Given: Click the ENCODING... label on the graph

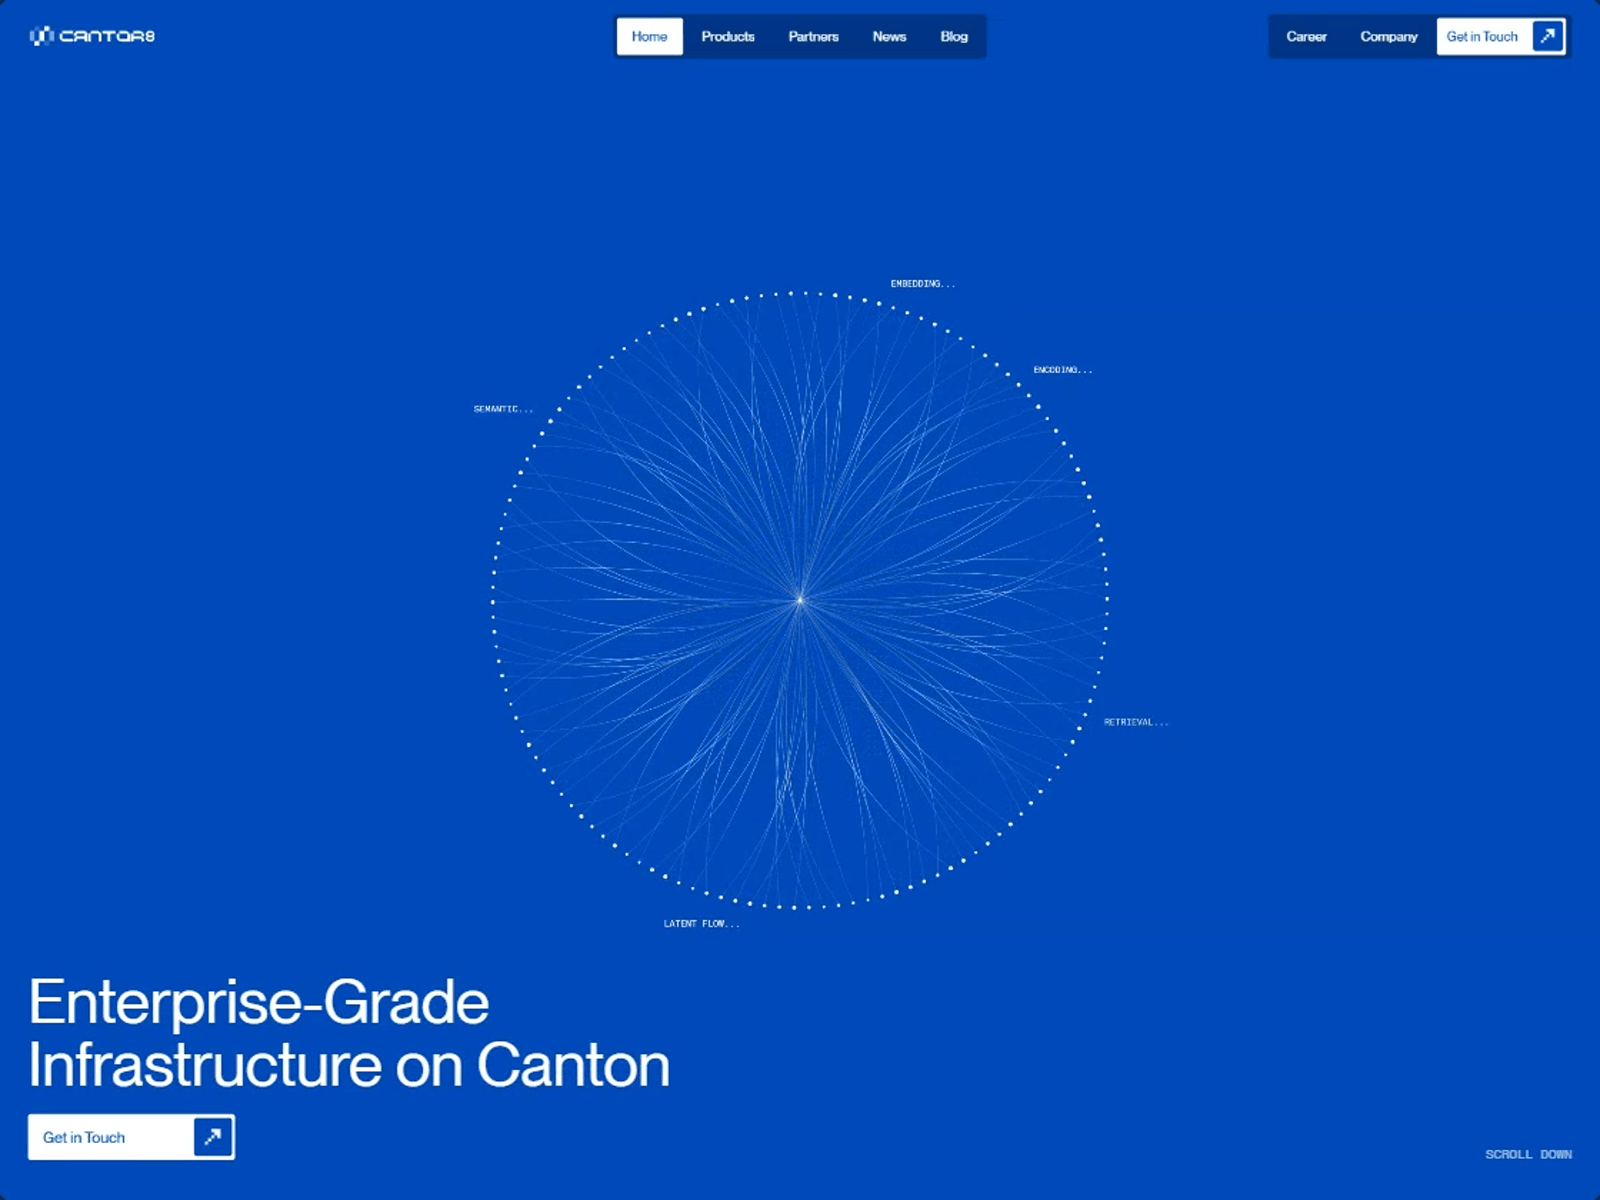Looking at the screenshot, I should coord(1062,370).
